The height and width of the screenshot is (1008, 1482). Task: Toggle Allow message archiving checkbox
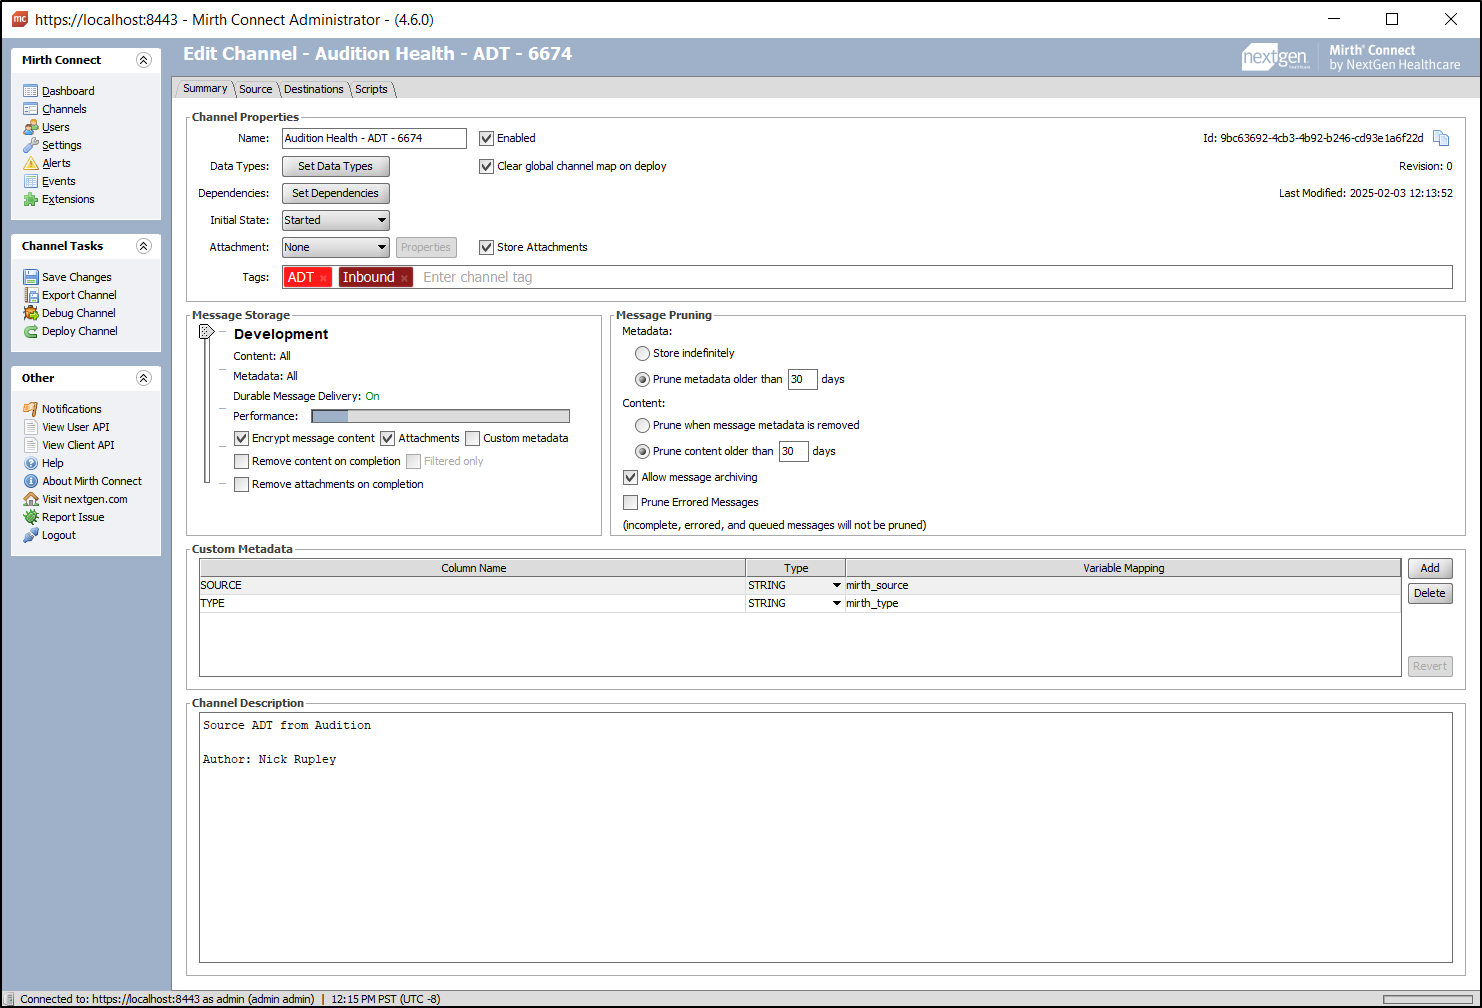pyautogui.click(x=631, y=477)
